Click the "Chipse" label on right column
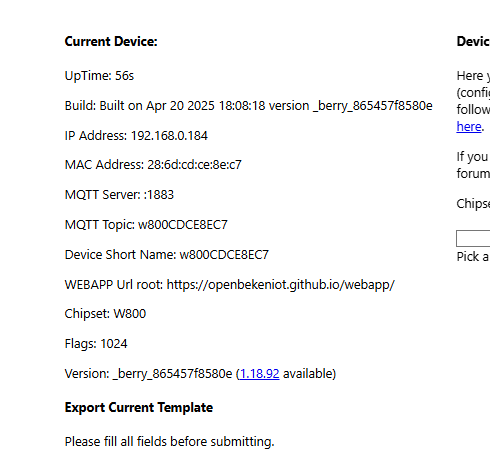 pos(473,204)
